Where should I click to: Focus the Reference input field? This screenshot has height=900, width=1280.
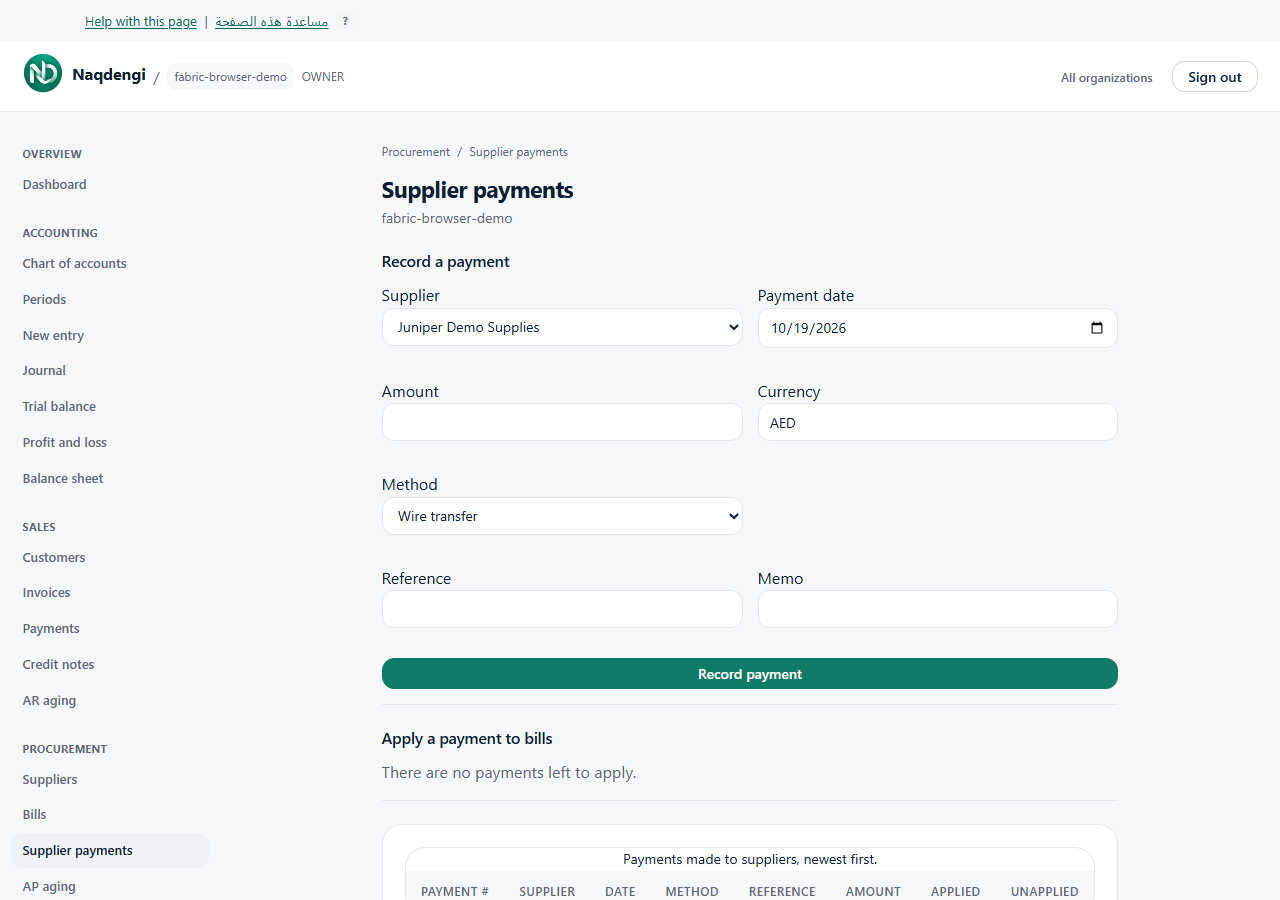562,609
